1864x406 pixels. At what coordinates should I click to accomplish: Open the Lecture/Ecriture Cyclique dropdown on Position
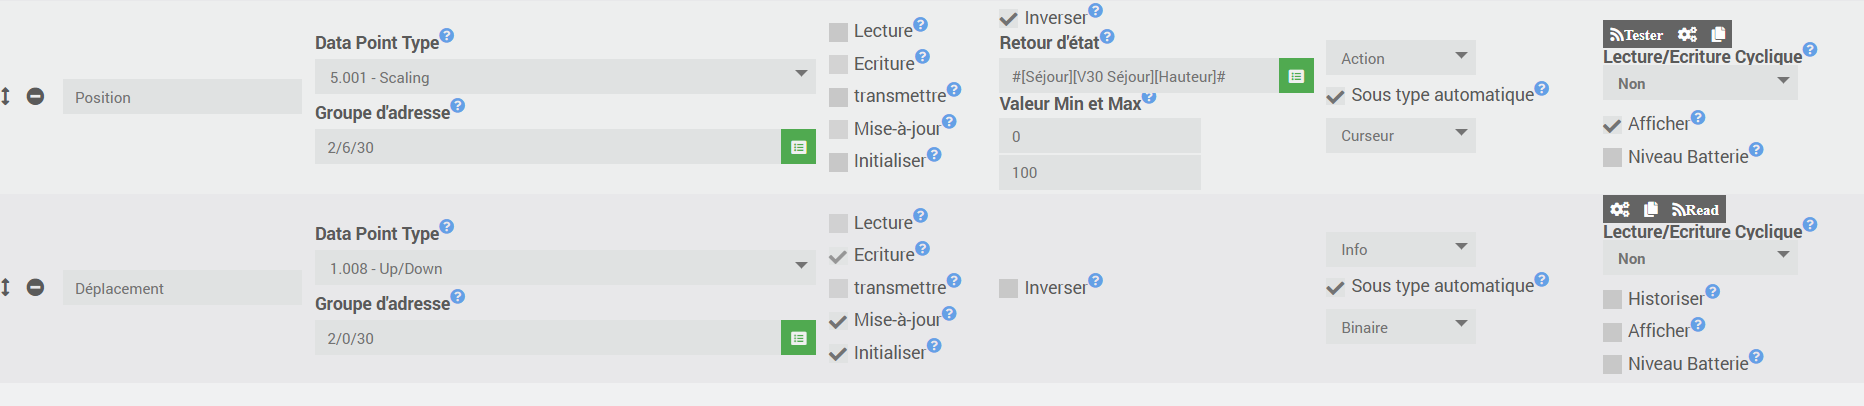tap(1700, 84)
